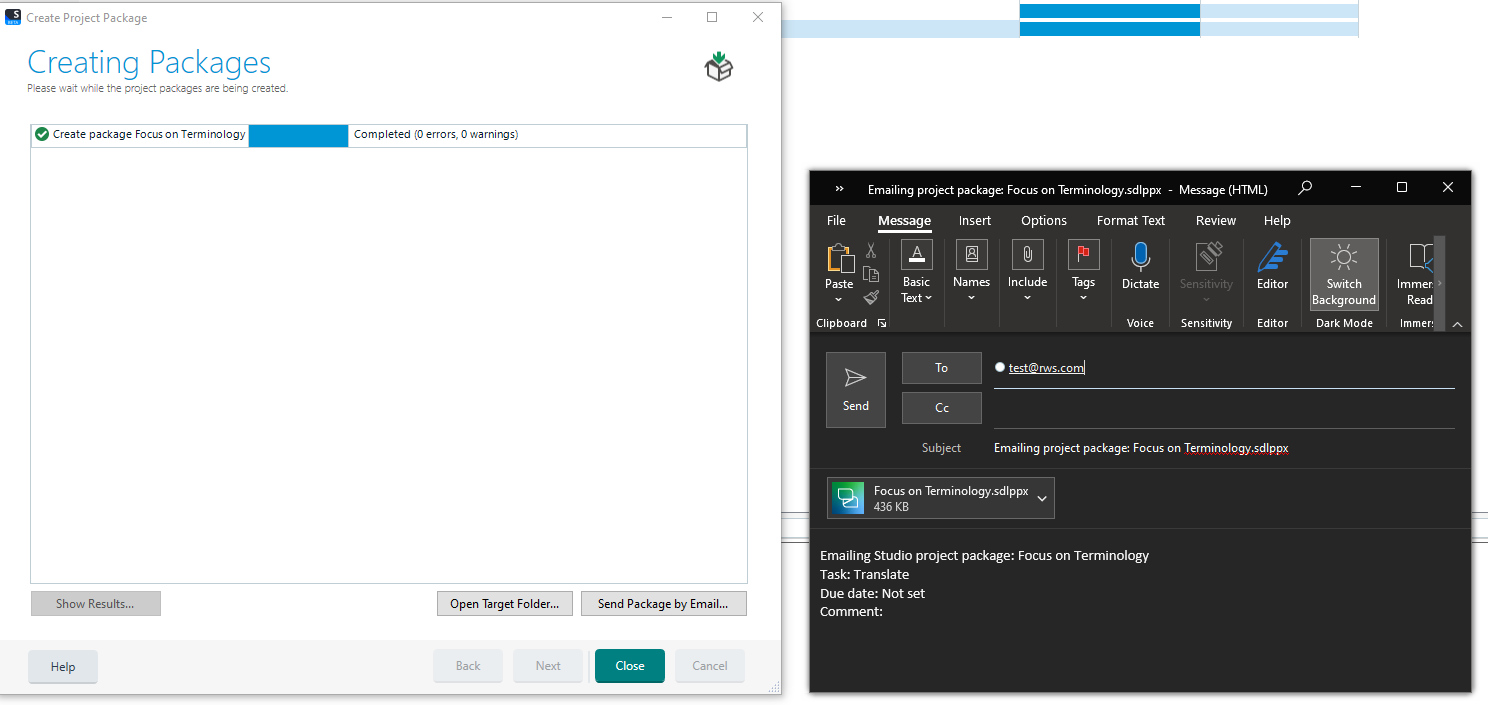The height and width of the screenshot is (705, 1488).
Task: Click the Comment line in the email body
Action: [851, 611]
